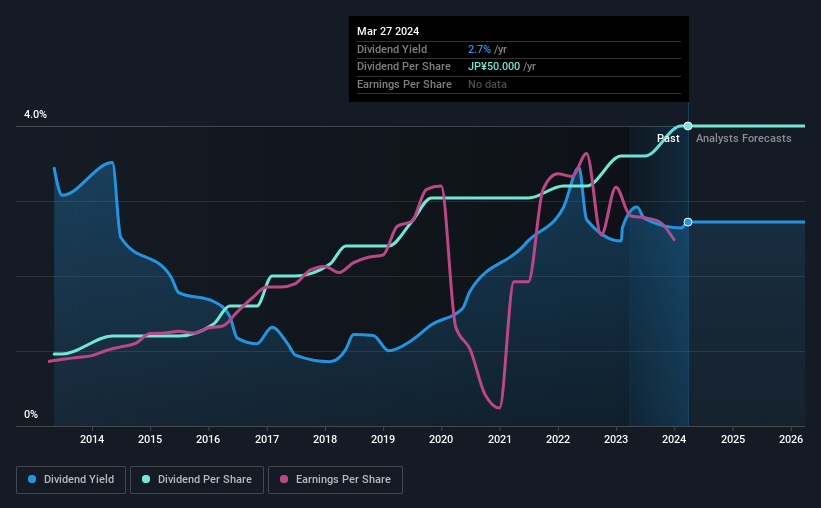Toggle the Dividend Per Share legend button
Screen dimensions: 821x508
tap(197, 480)
